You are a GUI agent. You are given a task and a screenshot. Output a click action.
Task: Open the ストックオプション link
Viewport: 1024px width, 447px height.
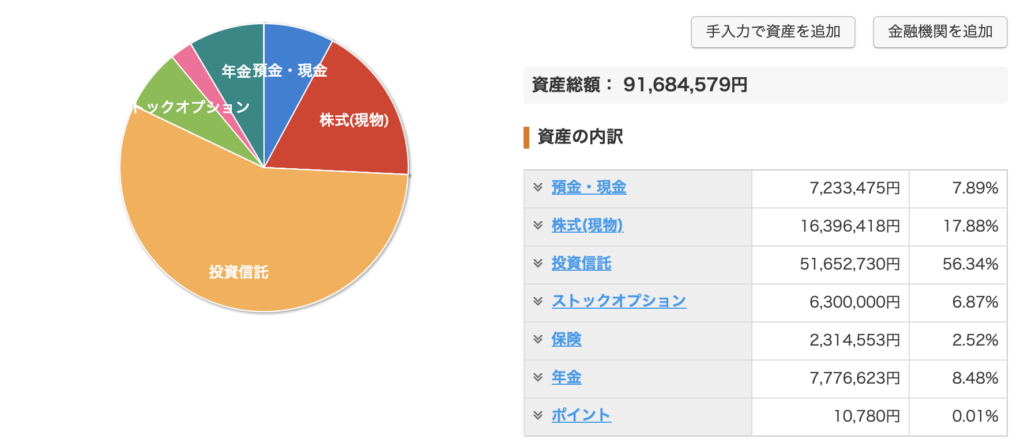(x=618, y=301)
